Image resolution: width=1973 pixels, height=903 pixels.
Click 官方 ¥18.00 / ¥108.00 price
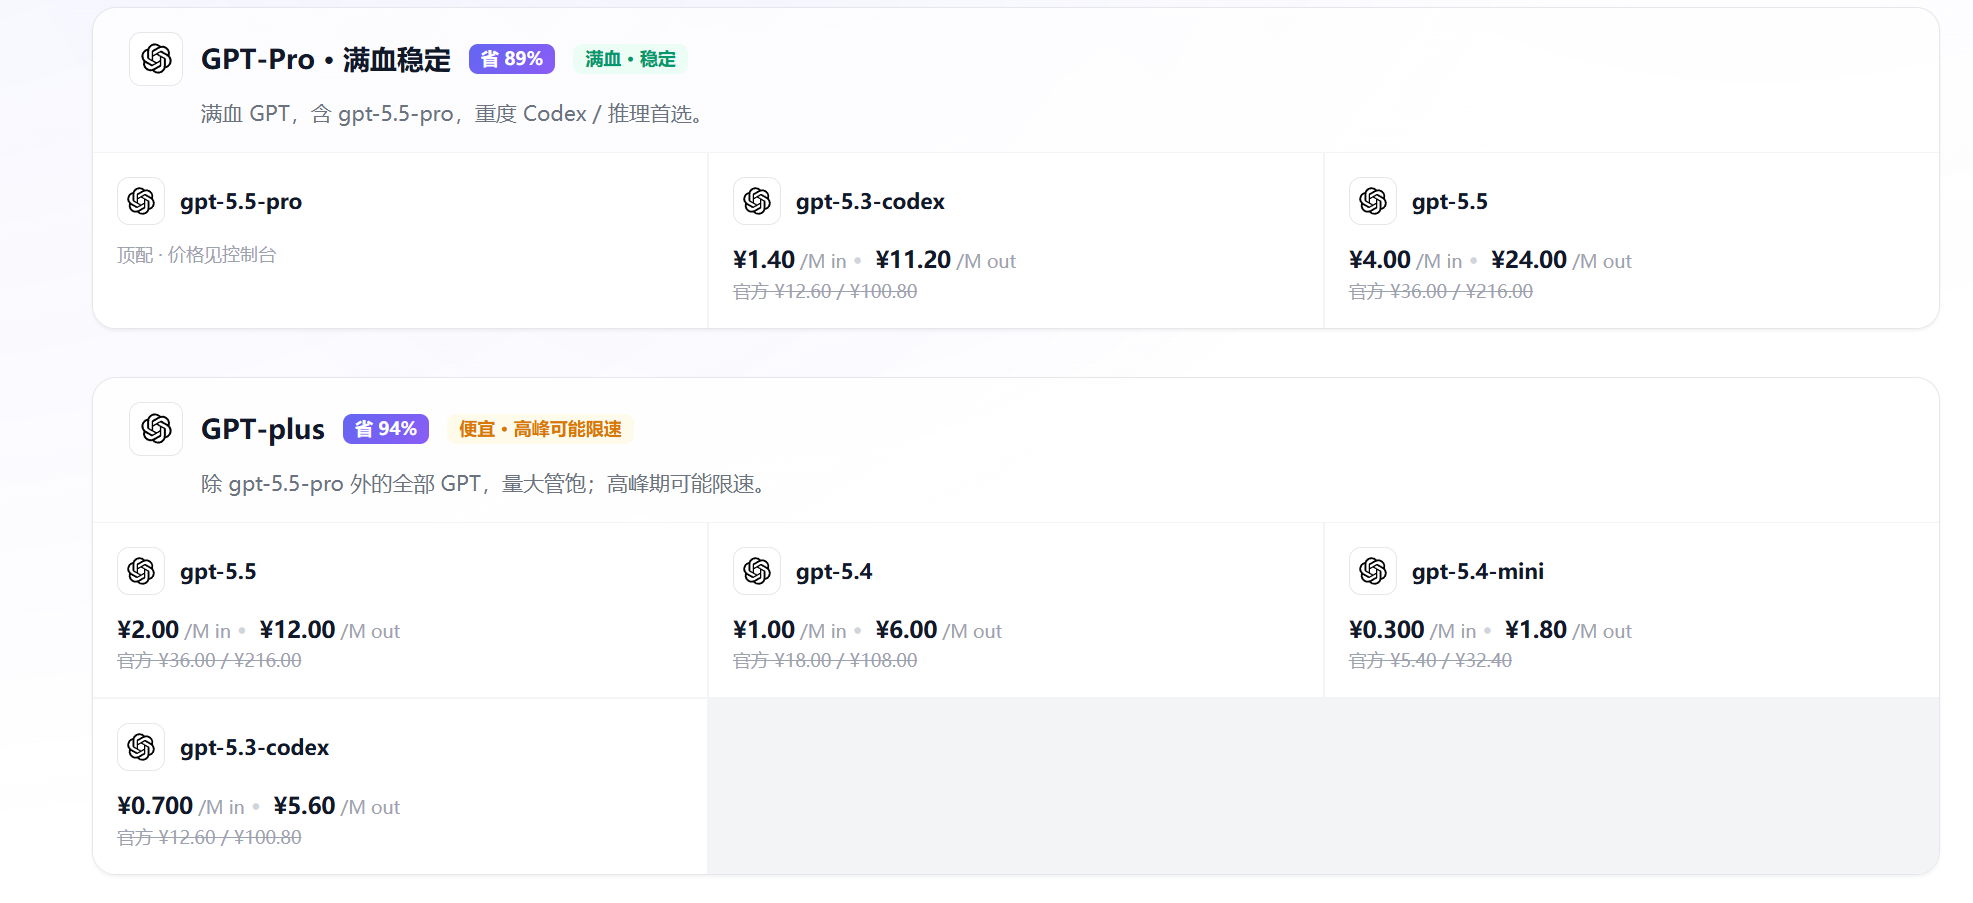click(x=825, y=661)
